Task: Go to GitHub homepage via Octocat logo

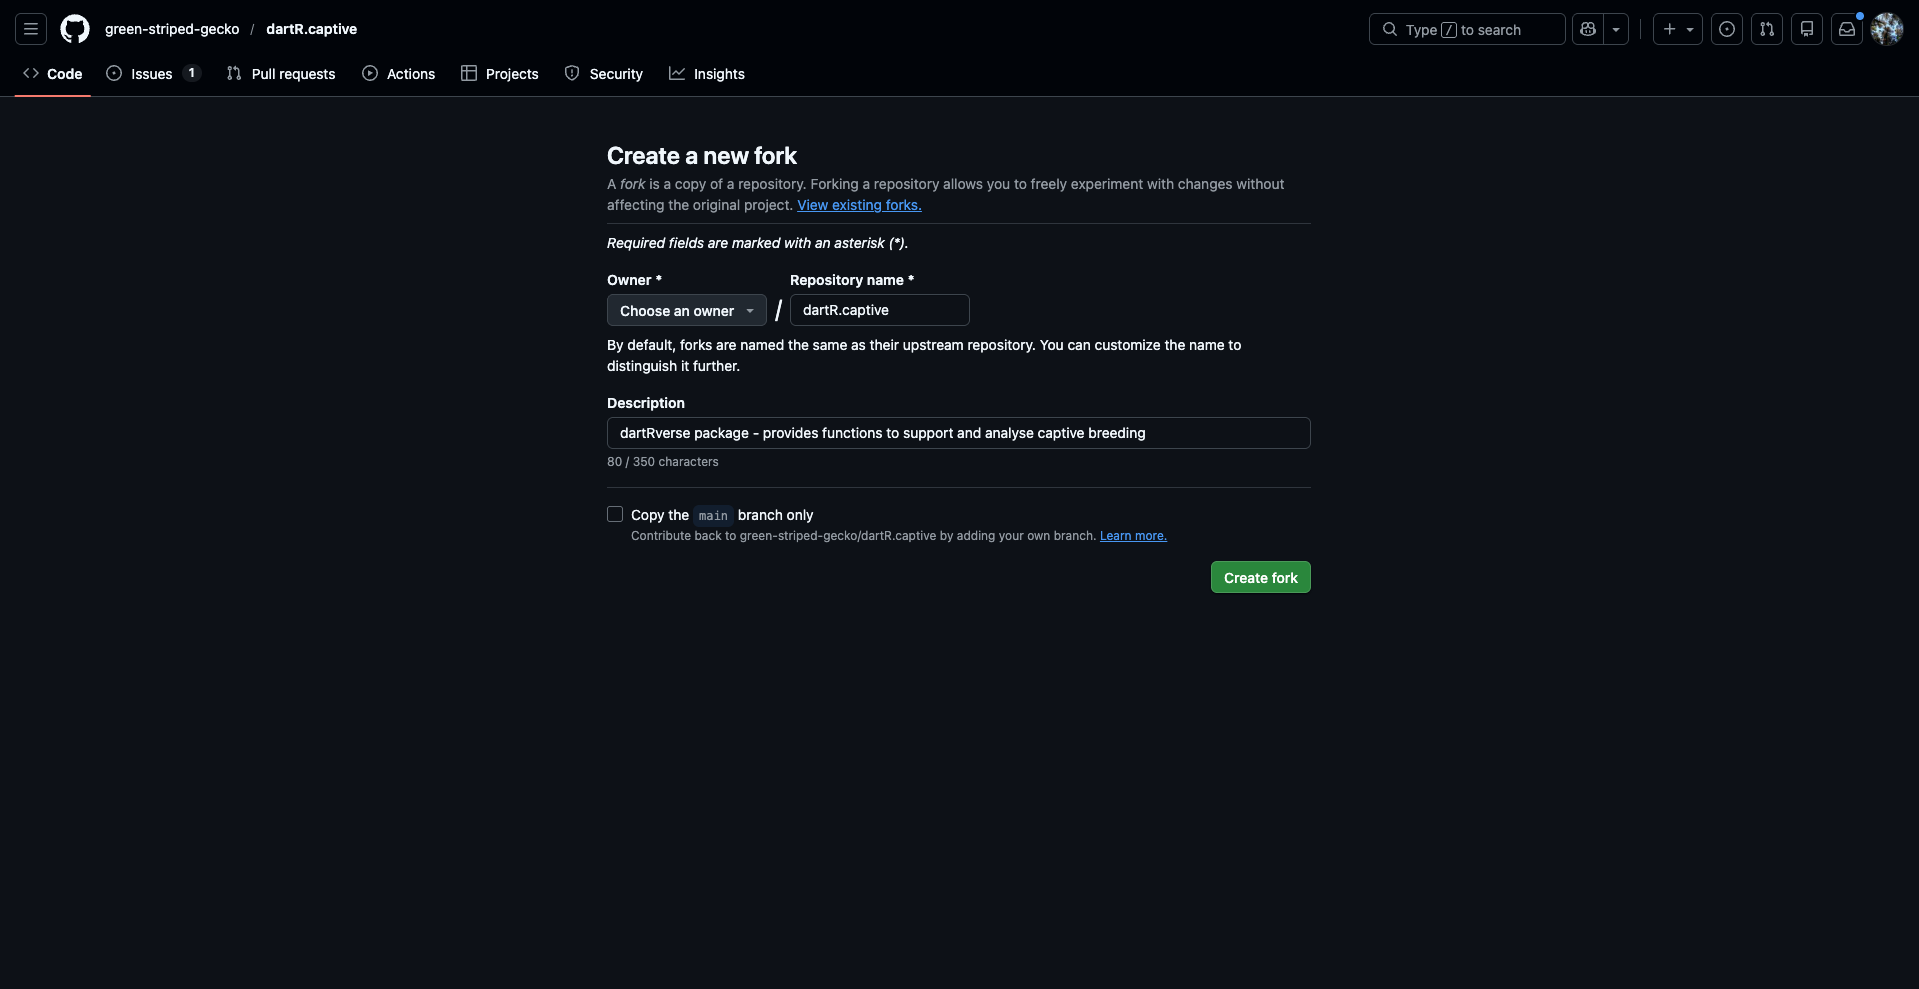Action: (75, 29)
